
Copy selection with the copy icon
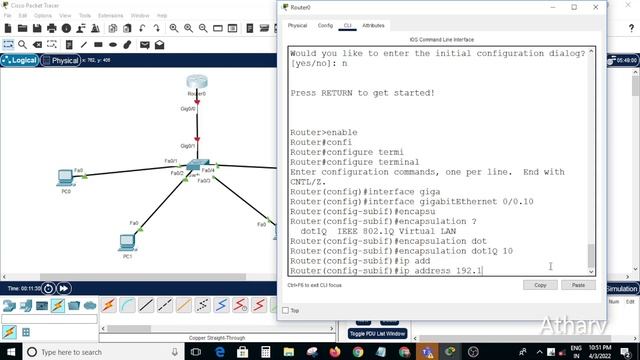click(113, 28)
